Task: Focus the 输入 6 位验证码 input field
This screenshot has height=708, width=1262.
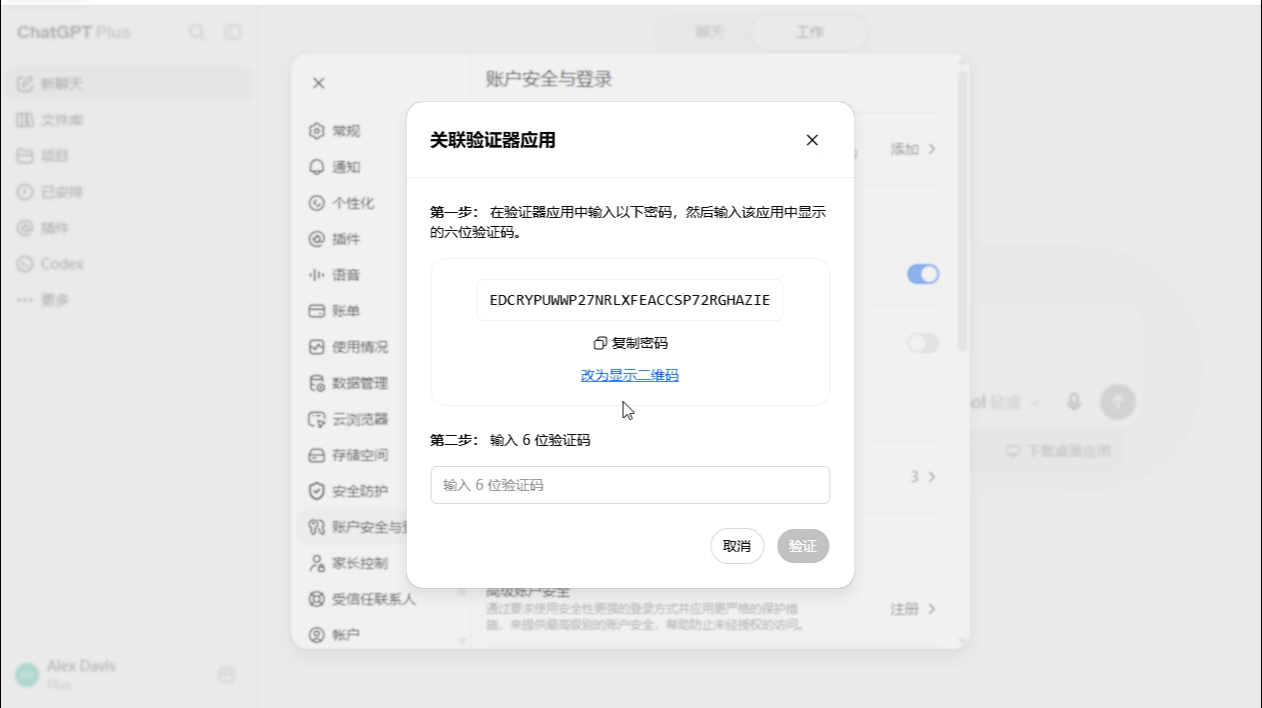Action: (x=630, y=485)
